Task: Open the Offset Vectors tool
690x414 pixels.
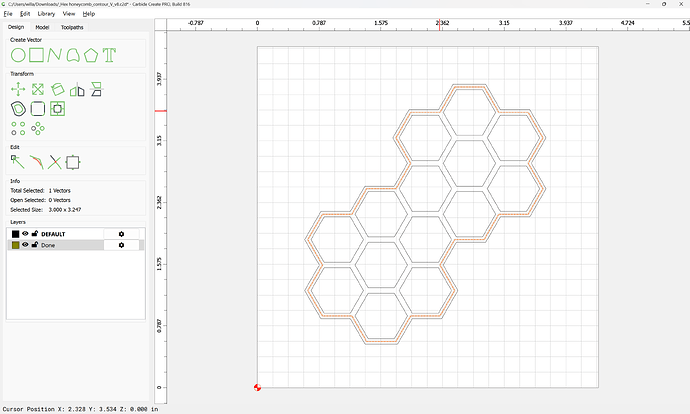Action: point(18,109)
